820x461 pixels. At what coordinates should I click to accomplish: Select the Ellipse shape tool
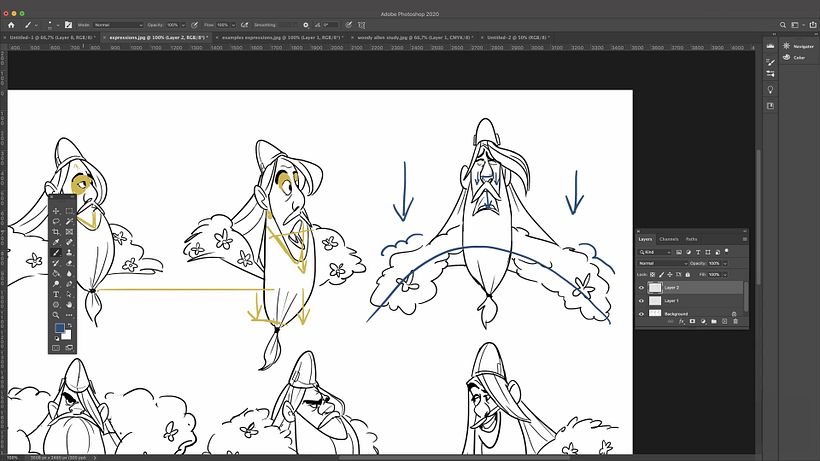tap(56, 305)
